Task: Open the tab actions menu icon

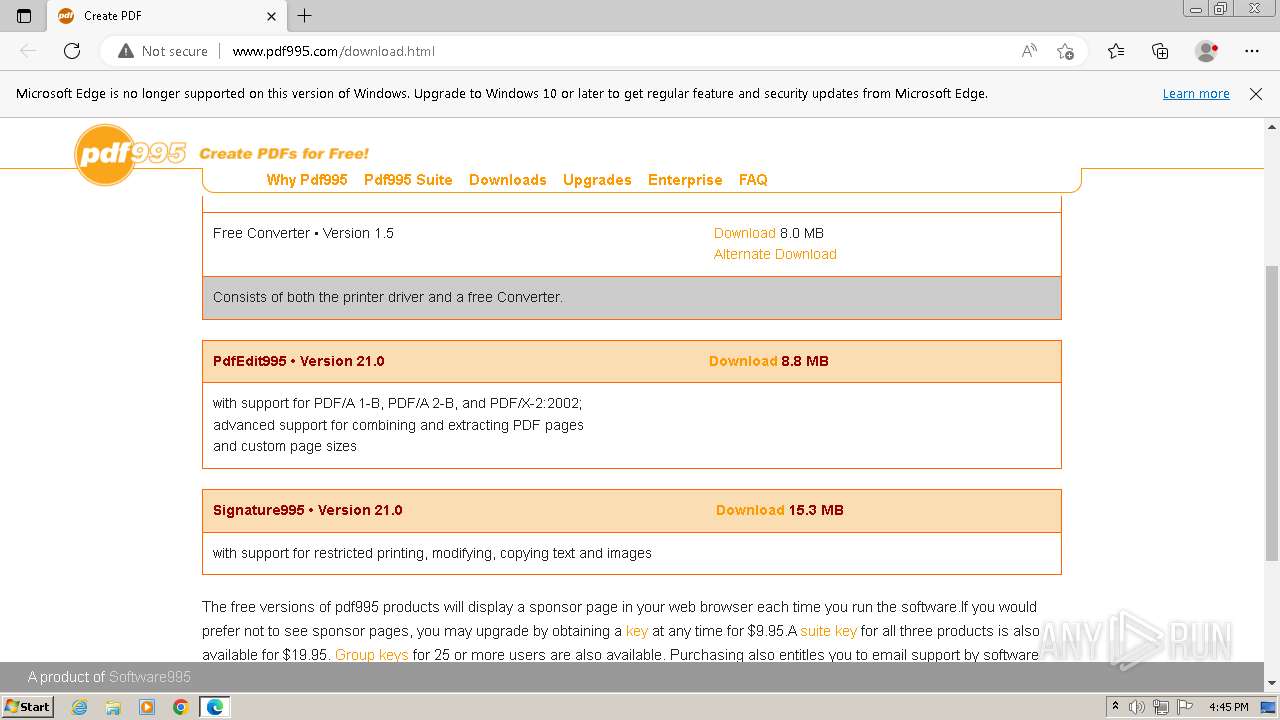Action: [24, 16]
